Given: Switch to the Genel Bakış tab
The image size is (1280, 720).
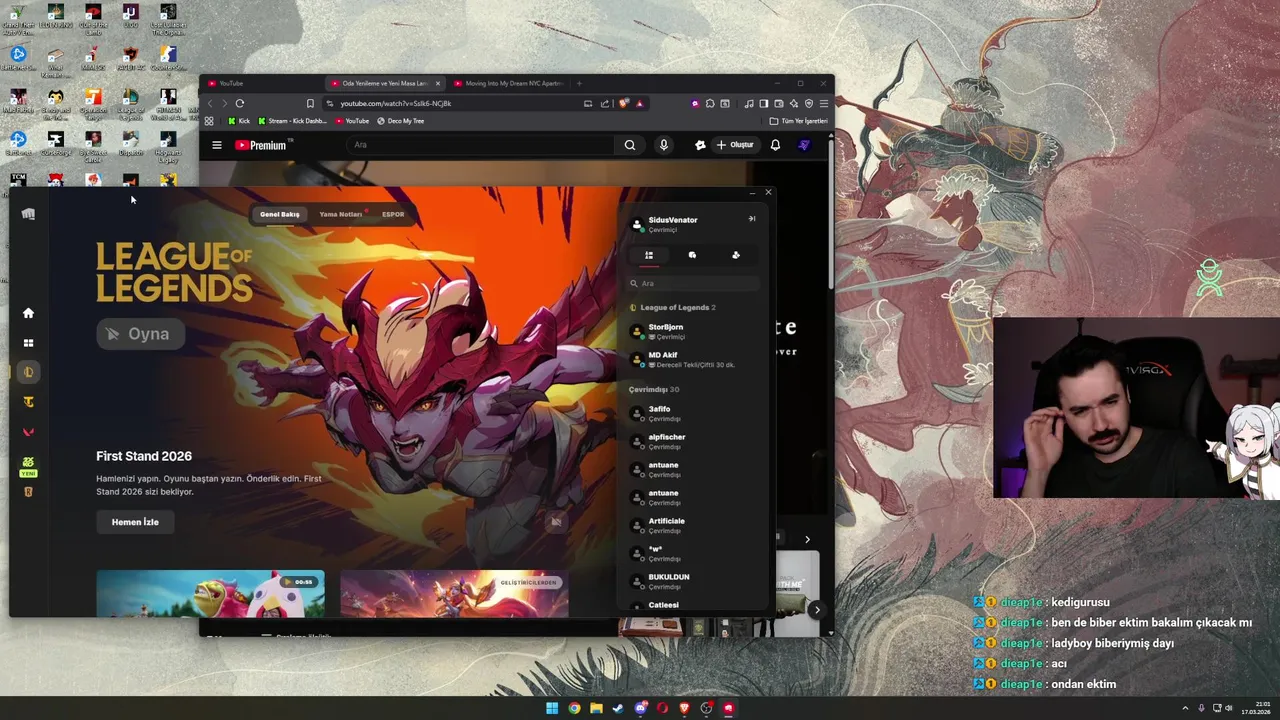Looking at the screenshot, I should tap(280, 214).
